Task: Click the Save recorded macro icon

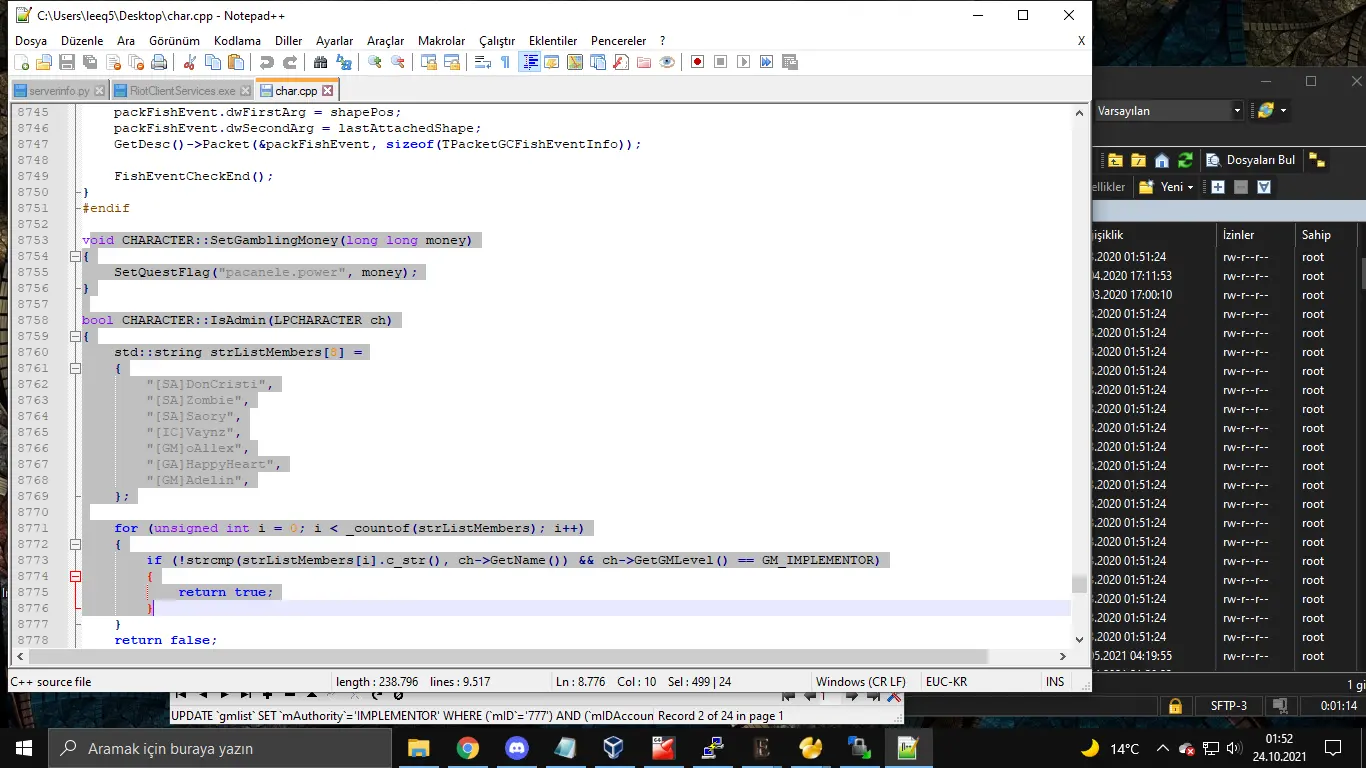Action: pyautogui.click(x=790, y=62)
